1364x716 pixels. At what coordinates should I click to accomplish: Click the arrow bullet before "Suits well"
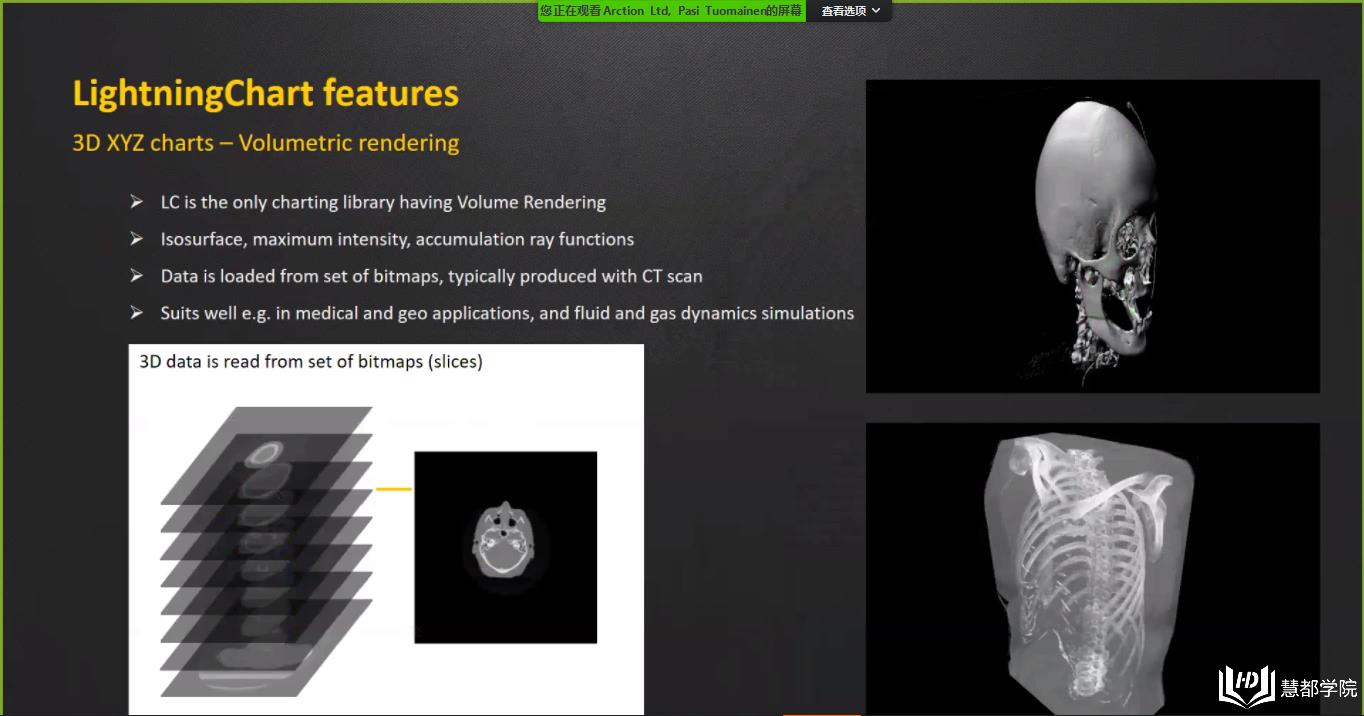137,313
